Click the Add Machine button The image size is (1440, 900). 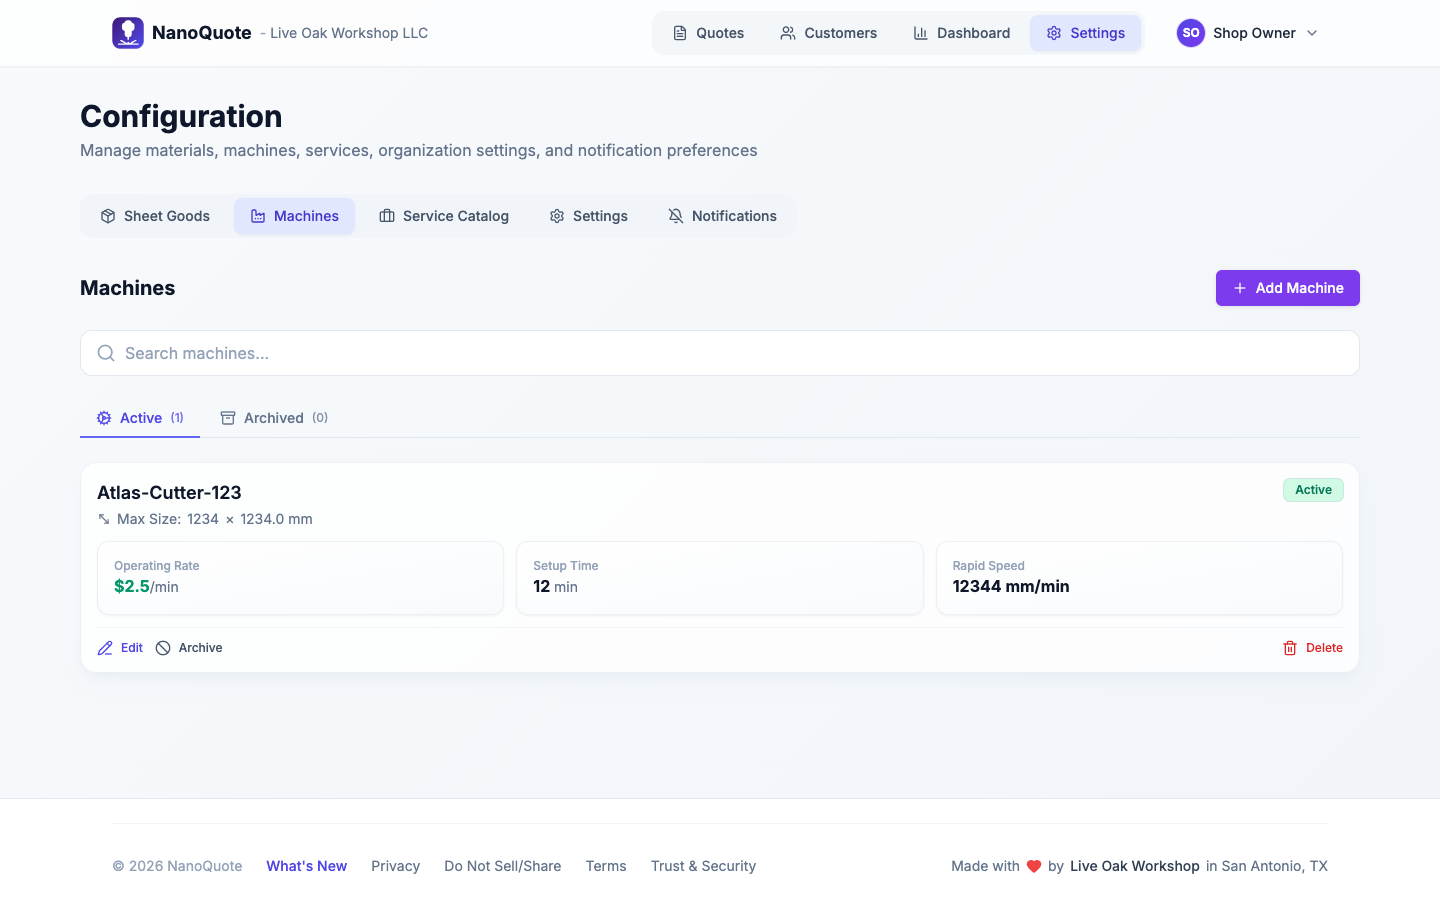(x=1287, y=288)
